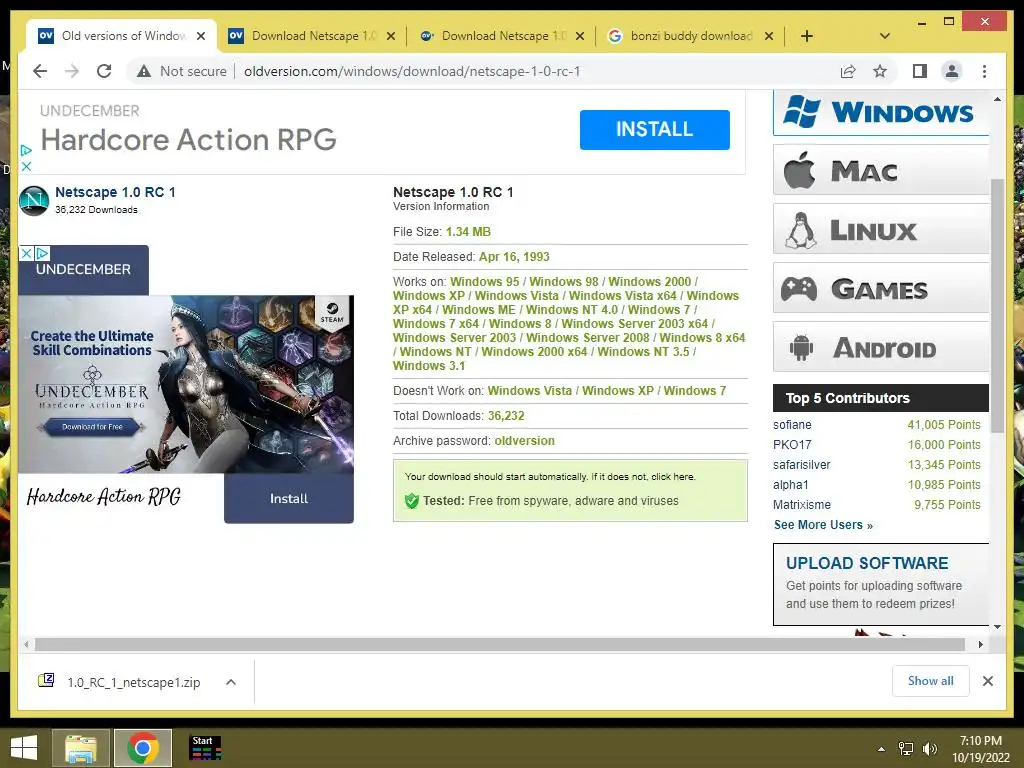
Task: Open the Chrome three-dot menu
Action: [x=984, y=71]
